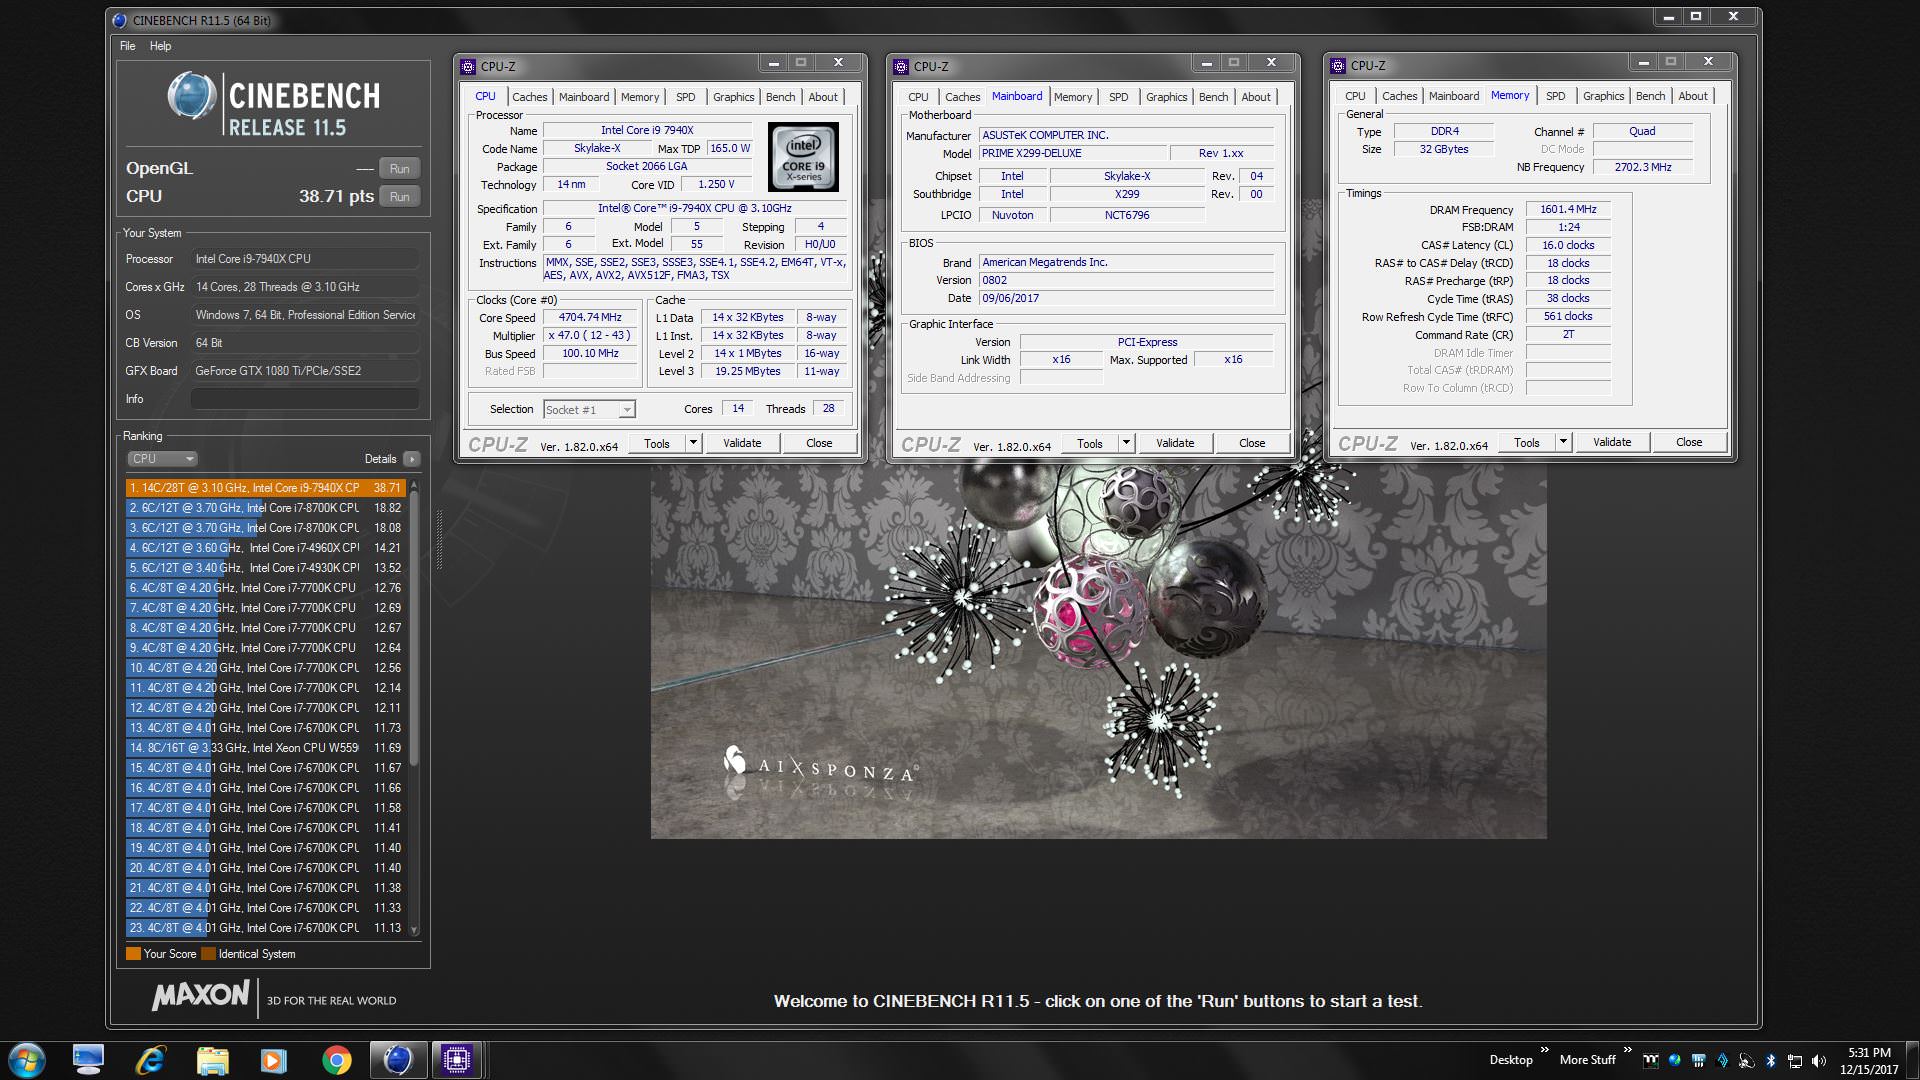This screenshot has width=1920, height=1080.
Task: Open the ranking CPU dropdown
Action: (x=162, y=459)
